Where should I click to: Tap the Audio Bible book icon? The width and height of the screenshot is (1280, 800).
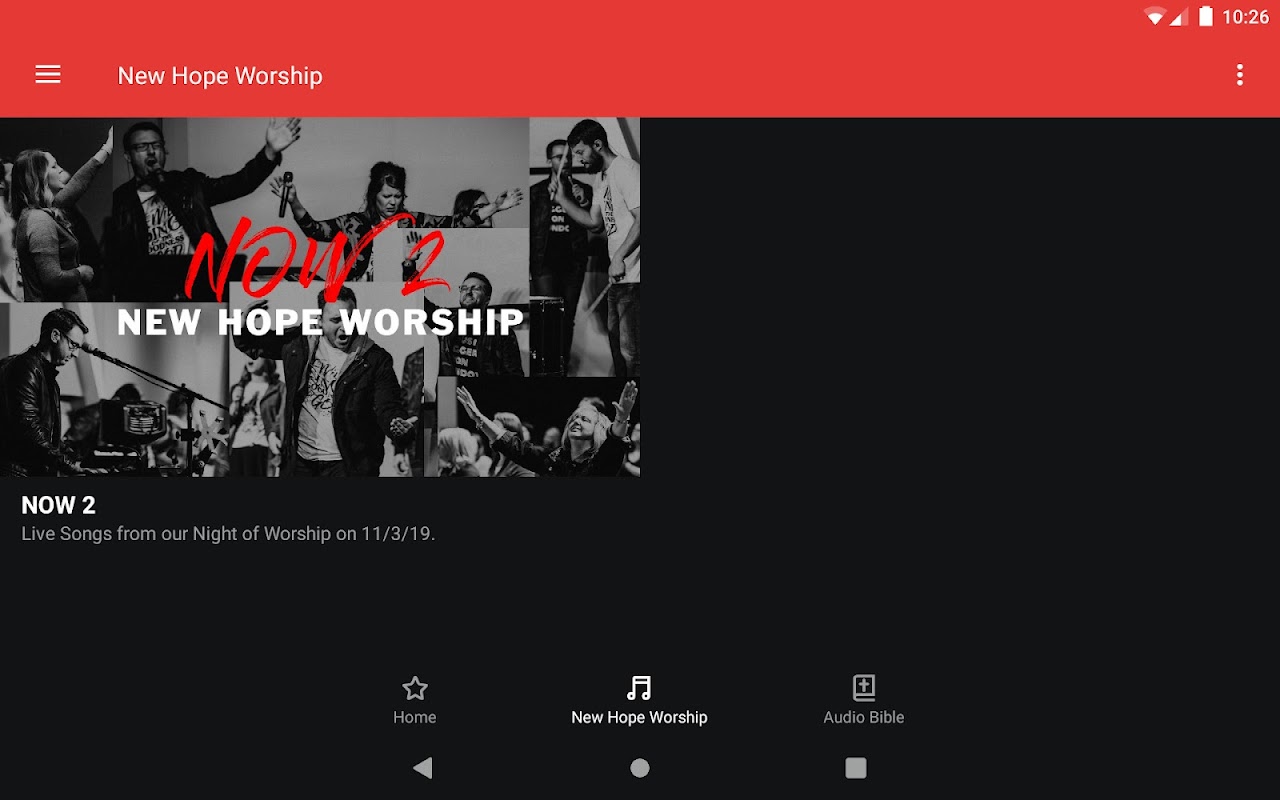[x=864, y=688]
